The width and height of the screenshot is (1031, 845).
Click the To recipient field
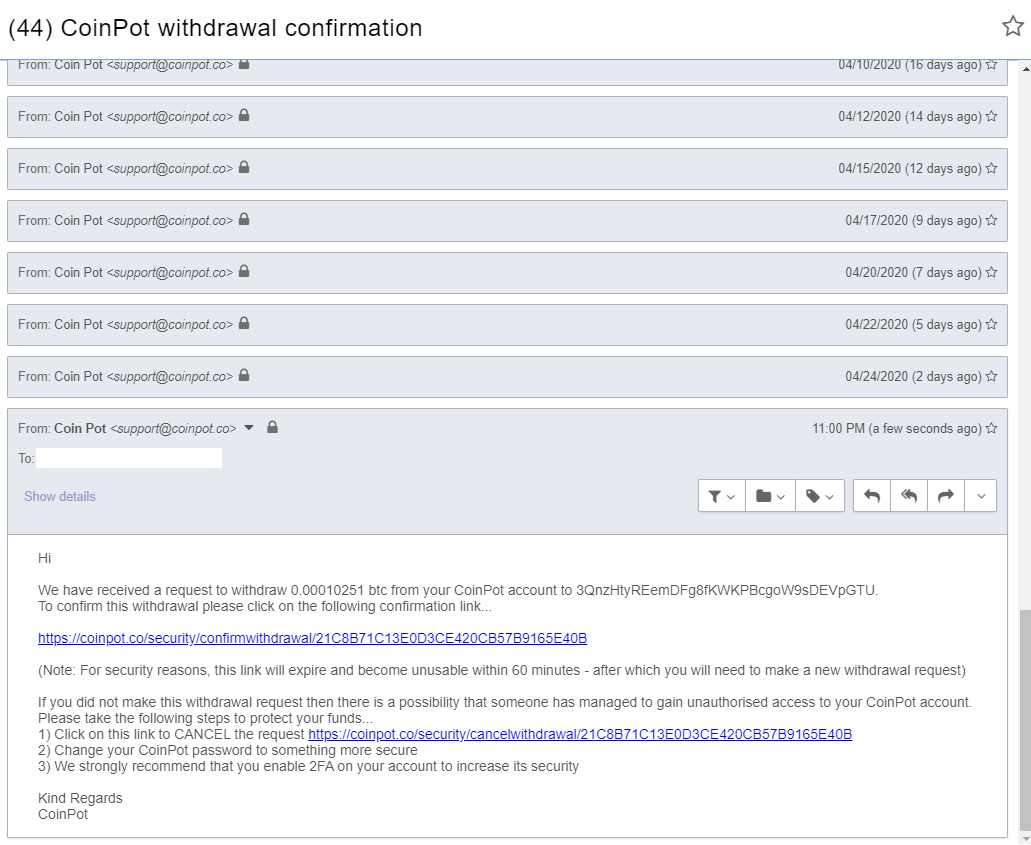[129, 458]
